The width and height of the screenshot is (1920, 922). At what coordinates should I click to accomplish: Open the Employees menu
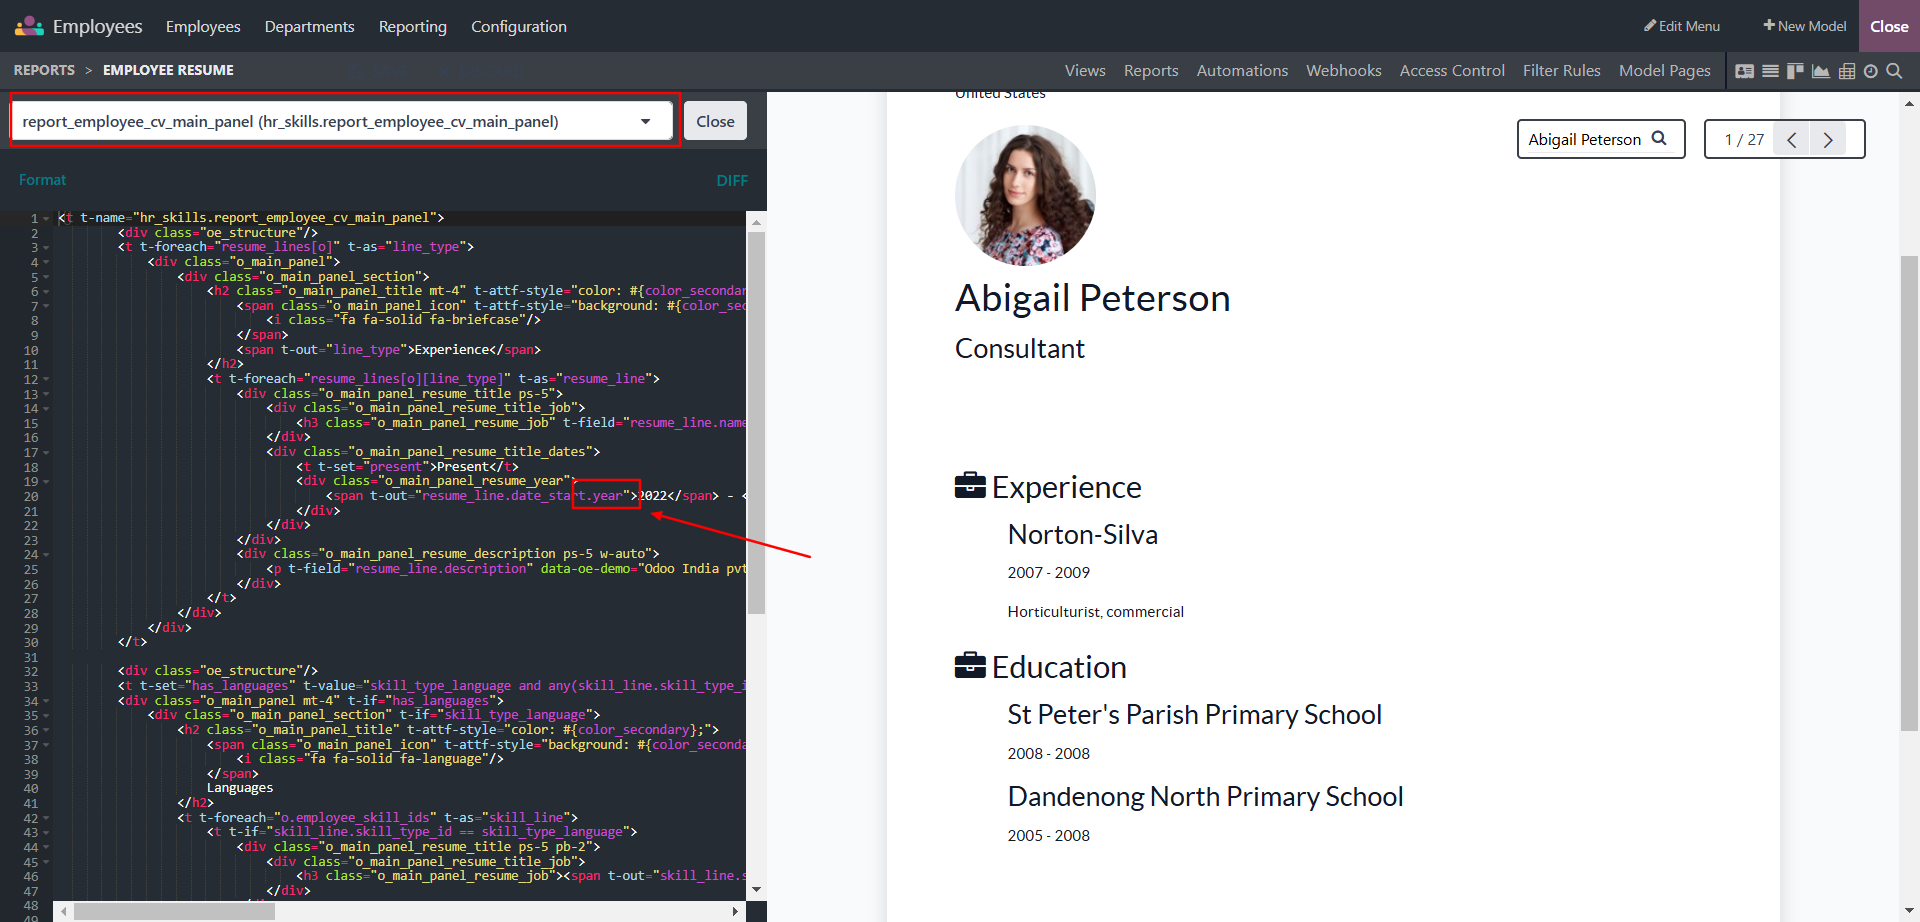pos(203,26)
